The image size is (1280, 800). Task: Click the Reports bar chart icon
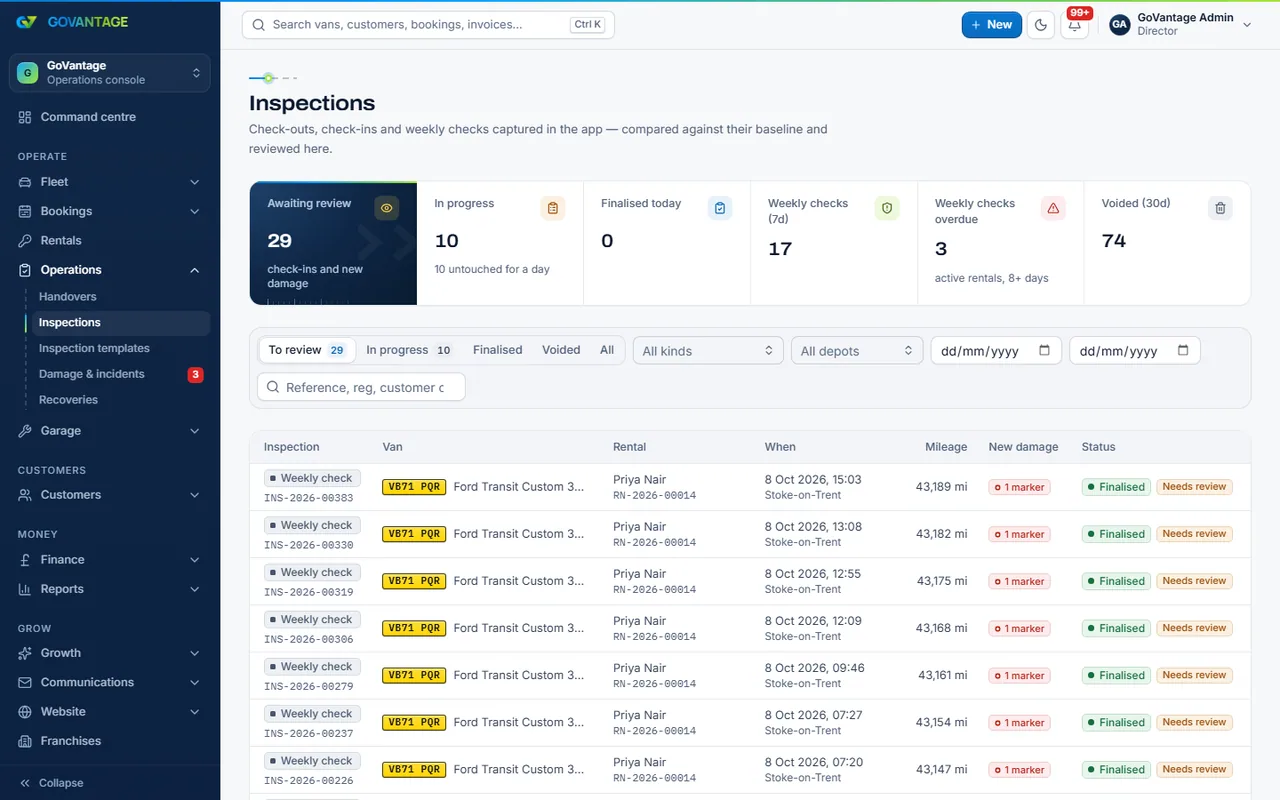pyautogui.click(x=25, y=589)
